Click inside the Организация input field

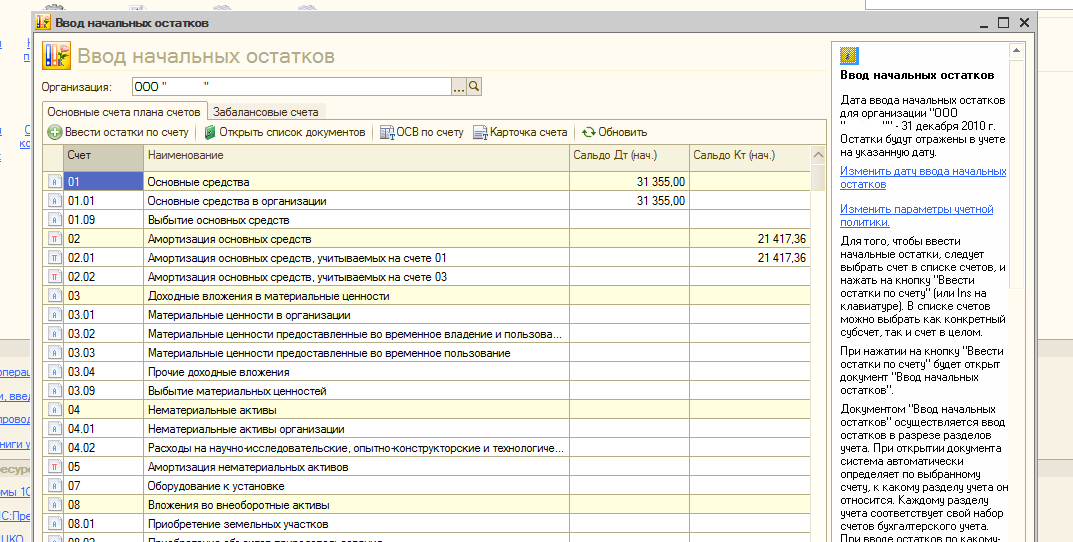click(290, 87)
